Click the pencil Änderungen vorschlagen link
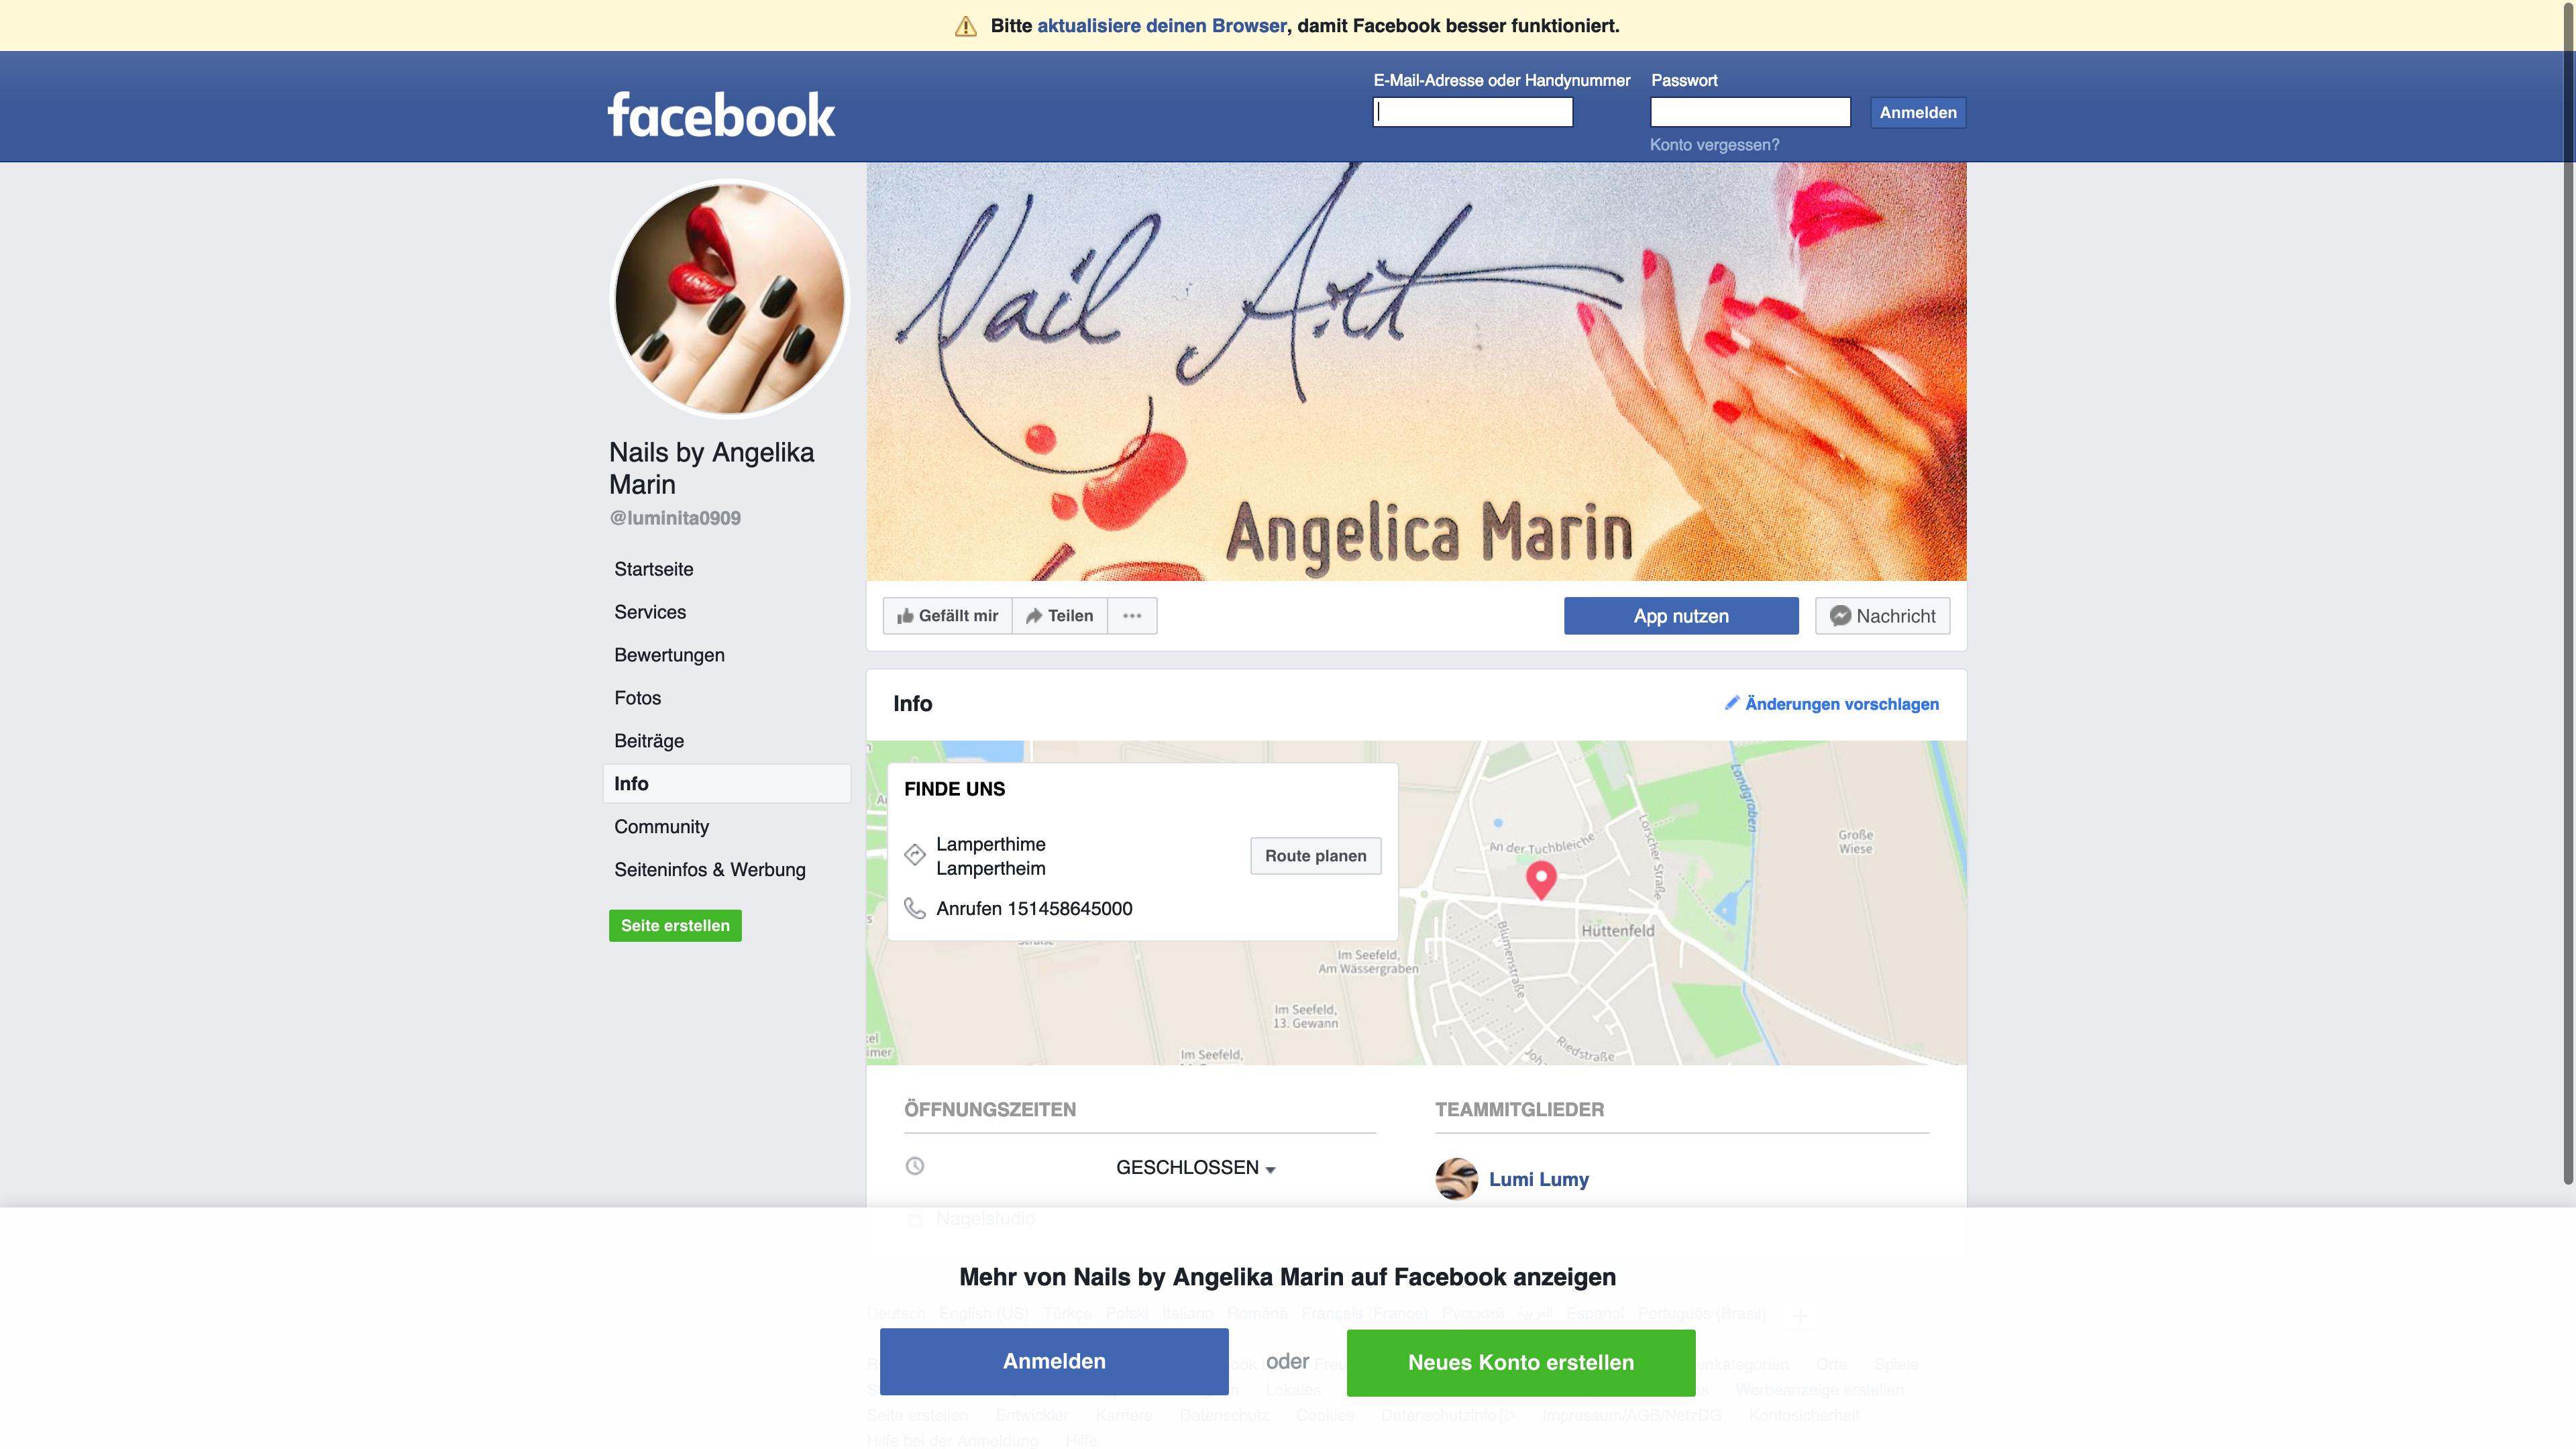This screenshot has width=2576, height=1449. [1832, 704]
